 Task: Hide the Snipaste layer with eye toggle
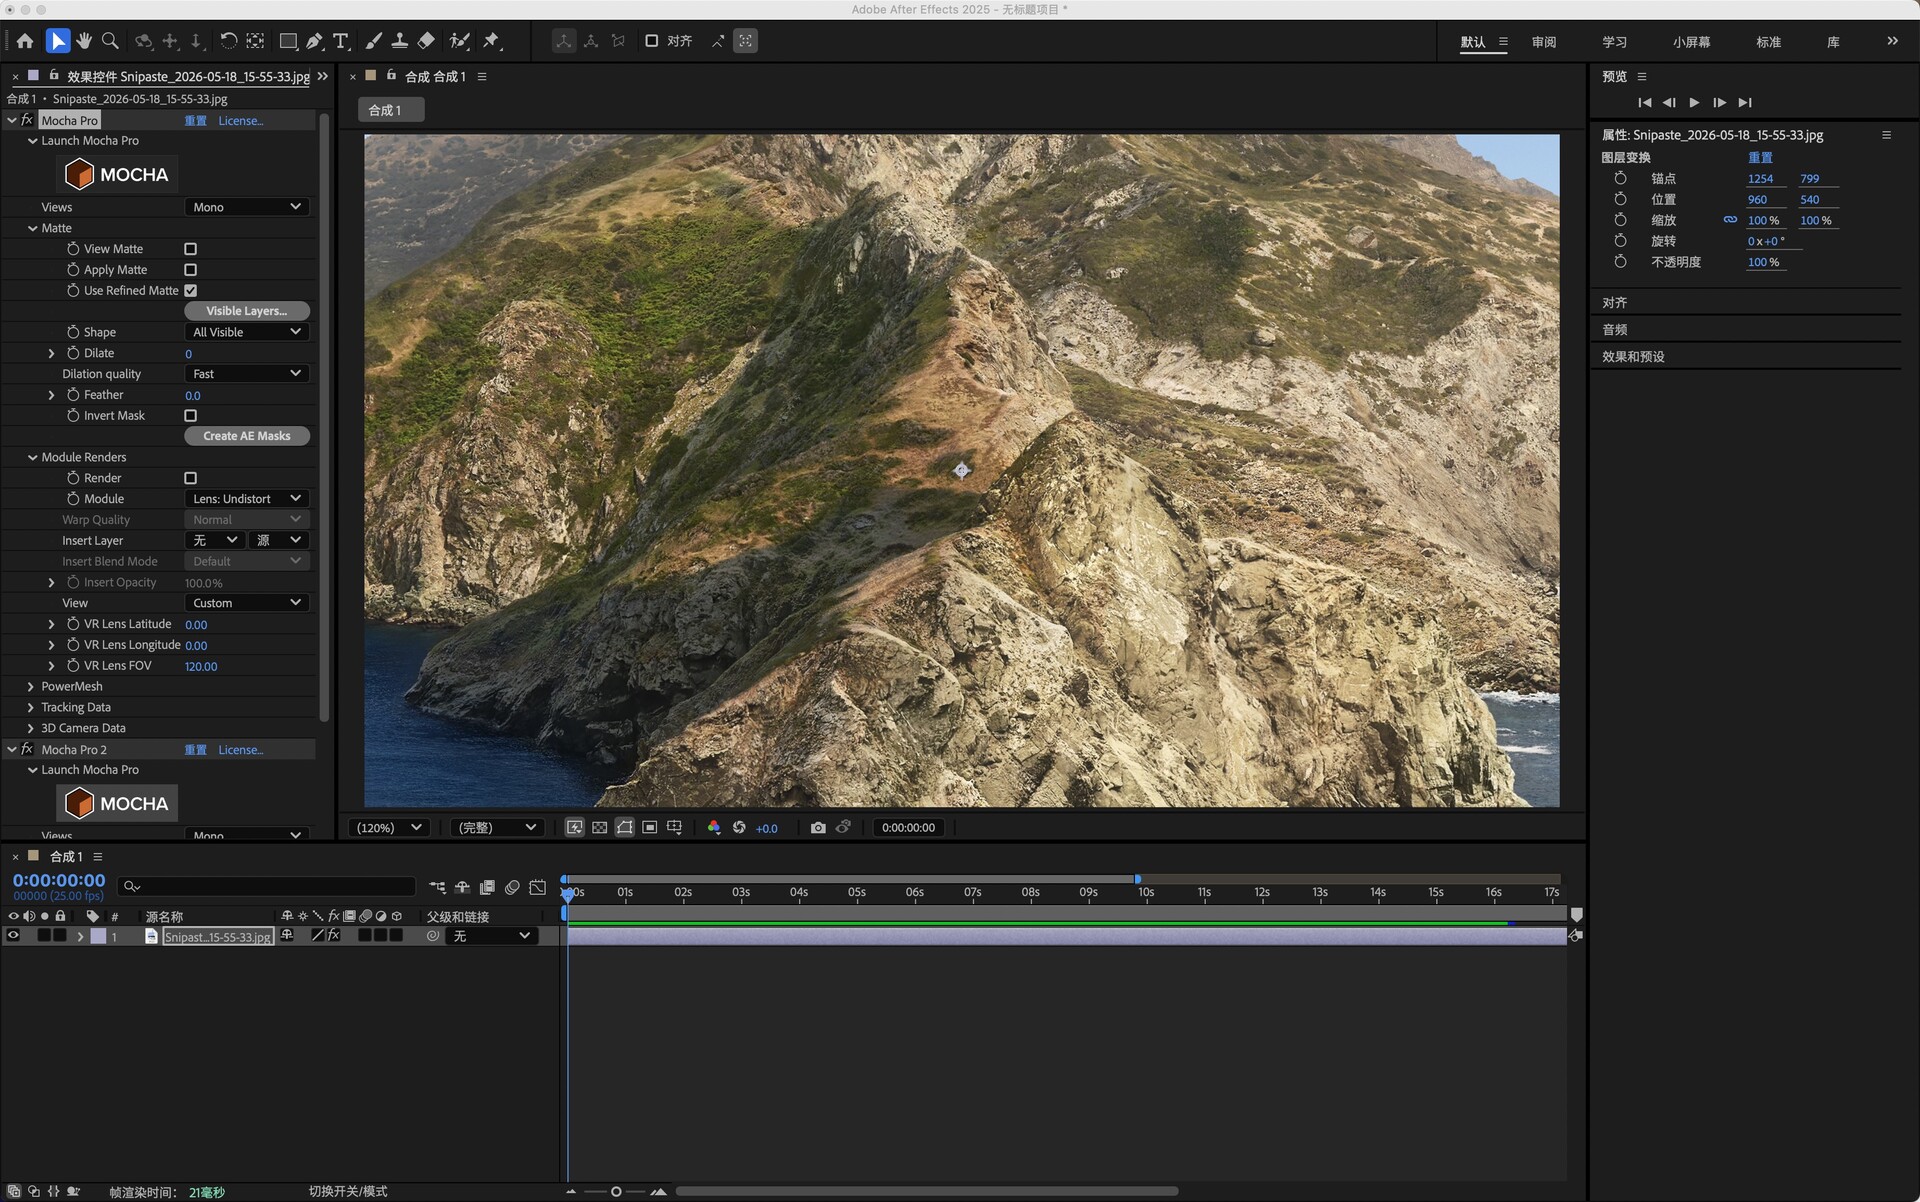[13, 936]
